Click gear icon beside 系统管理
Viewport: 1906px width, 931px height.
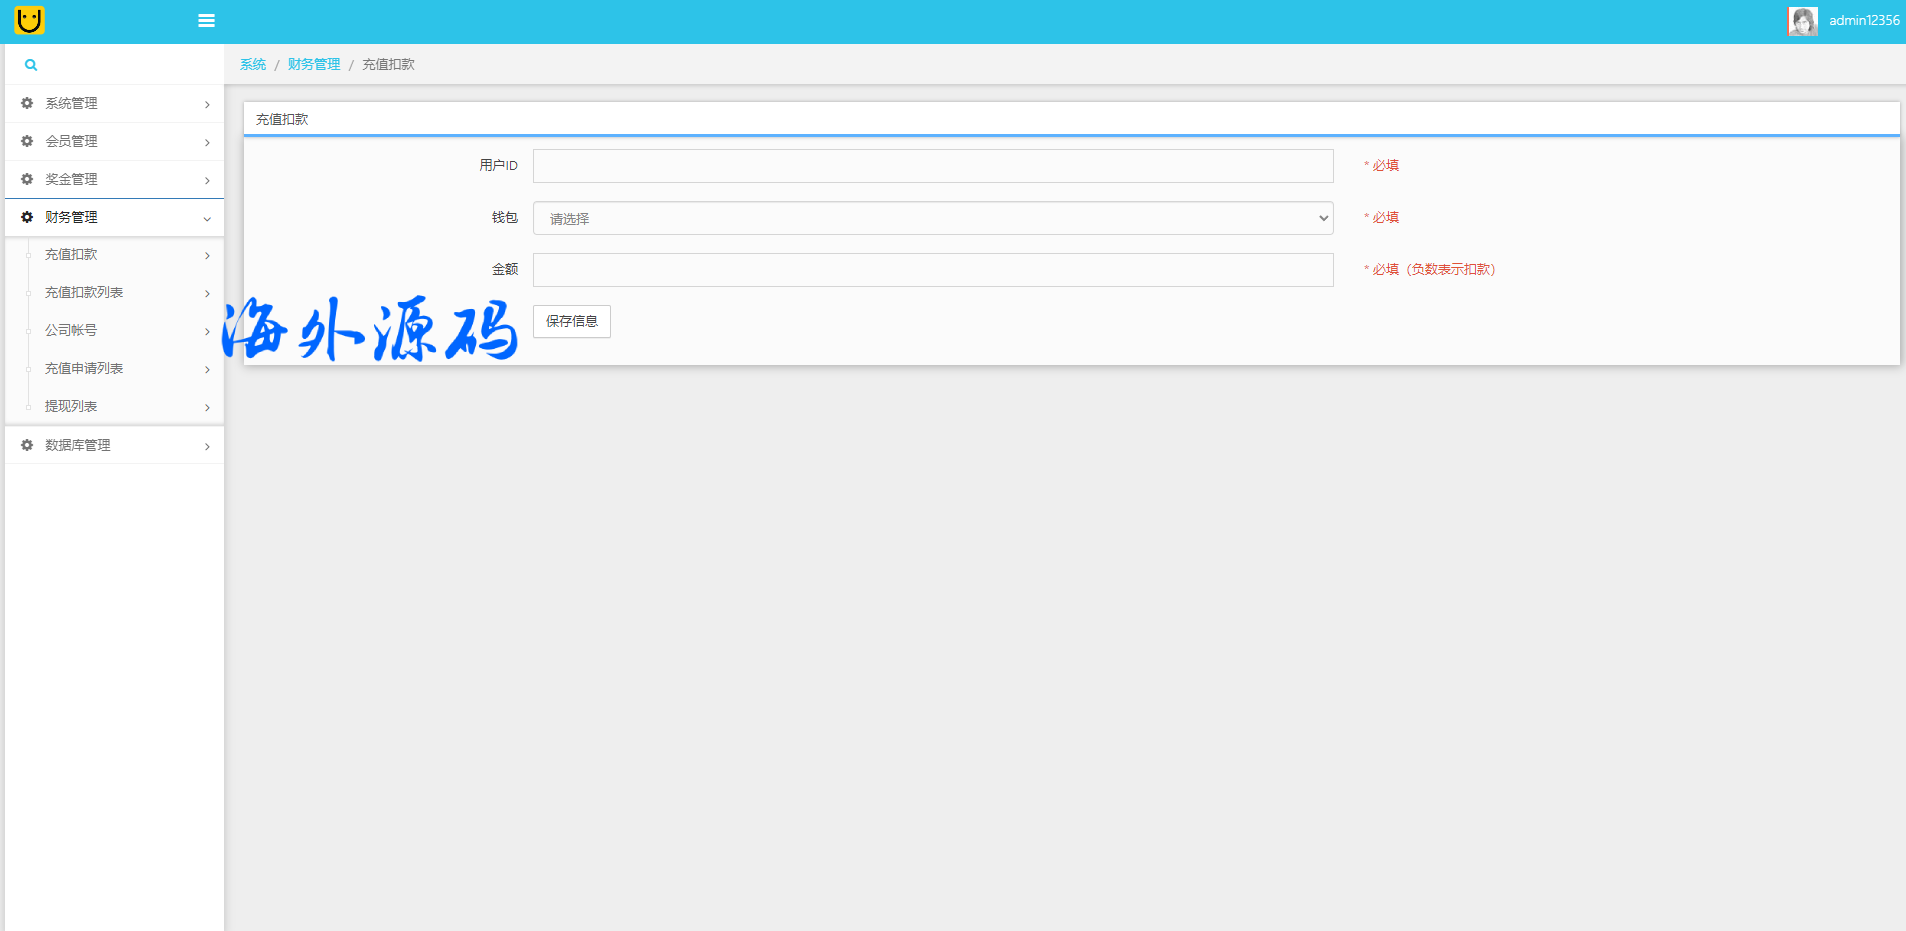point(27,103)
